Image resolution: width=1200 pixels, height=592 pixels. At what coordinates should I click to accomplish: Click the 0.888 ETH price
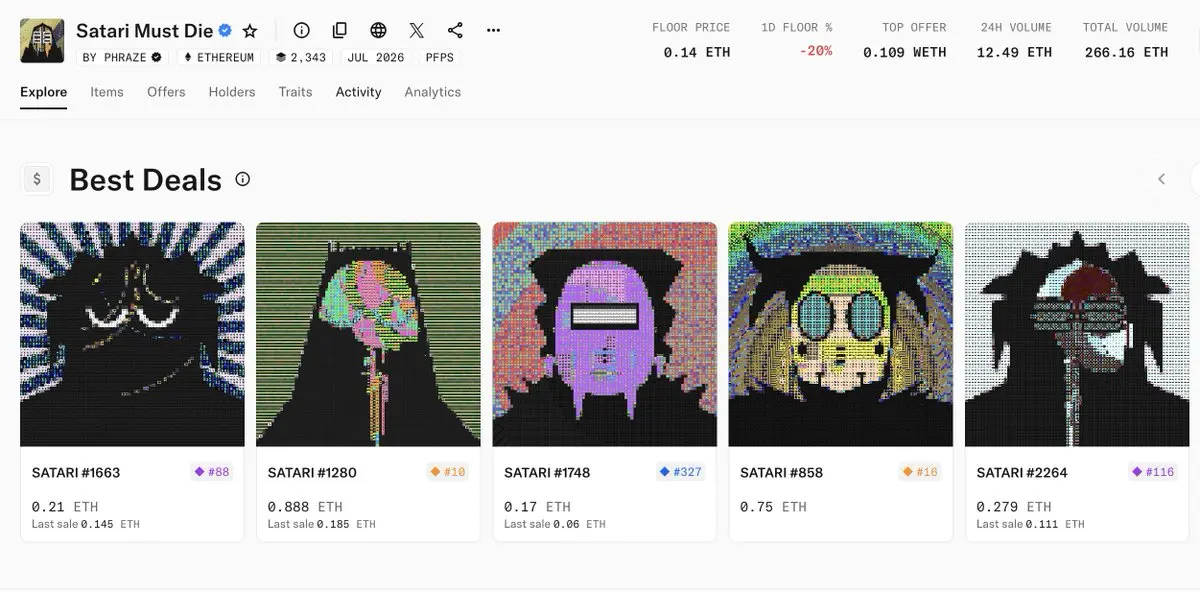coord(305,507)
